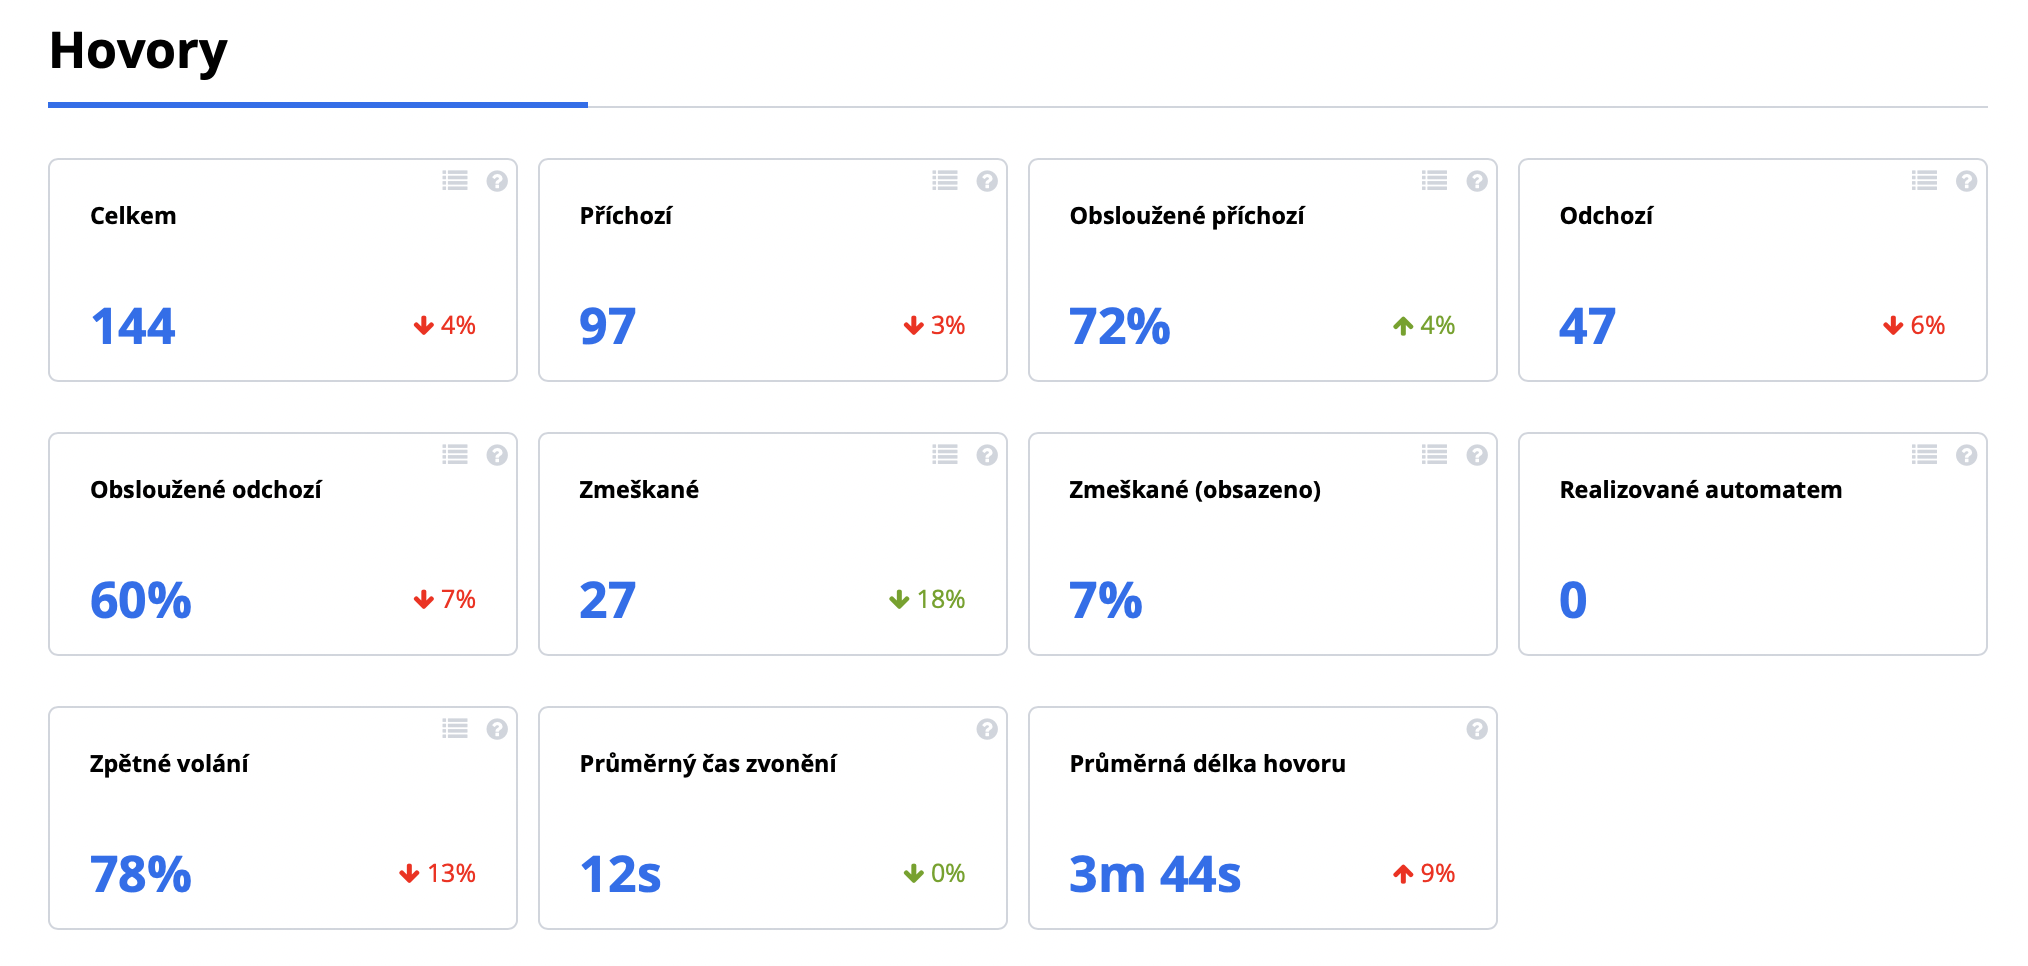The height and width of the screenshot is (966, 2028).
Task: Open list icon on Zmeškané (obsazeno) card
Action: point(1435,455)
